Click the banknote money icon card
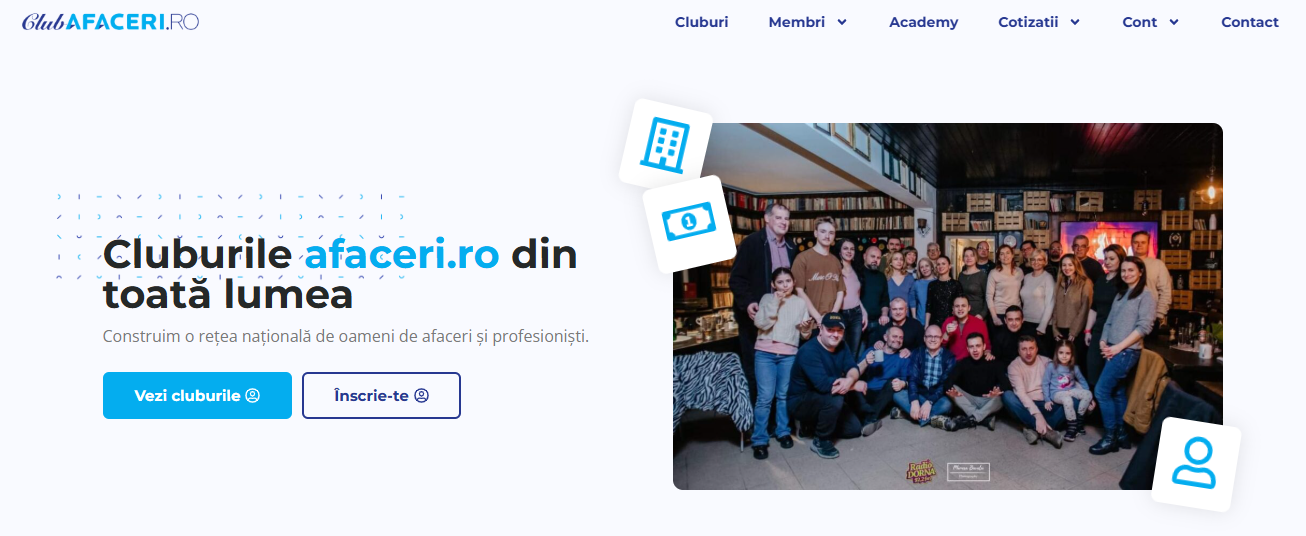Image resolution: width=1306 pixels, height=536 pixels. pyautogui.click(x=689, y=223)
